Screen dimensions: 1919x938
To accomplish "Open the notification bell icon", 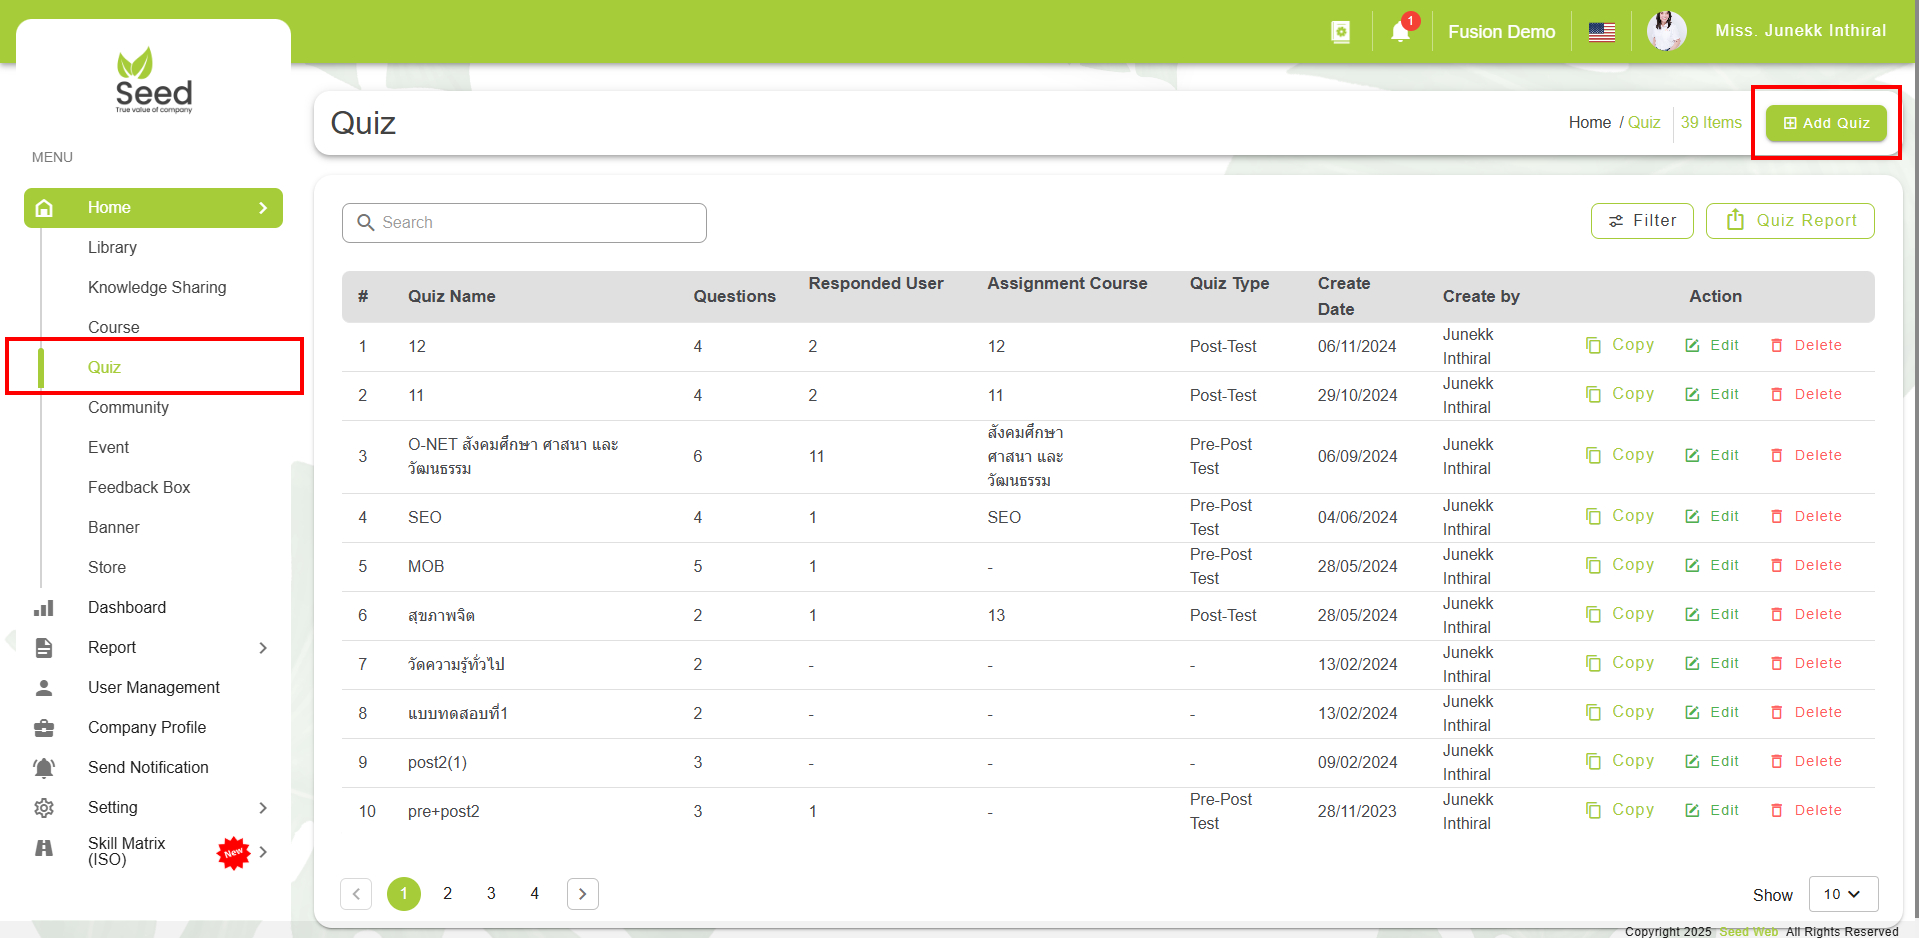I will tap(1400, 32).
